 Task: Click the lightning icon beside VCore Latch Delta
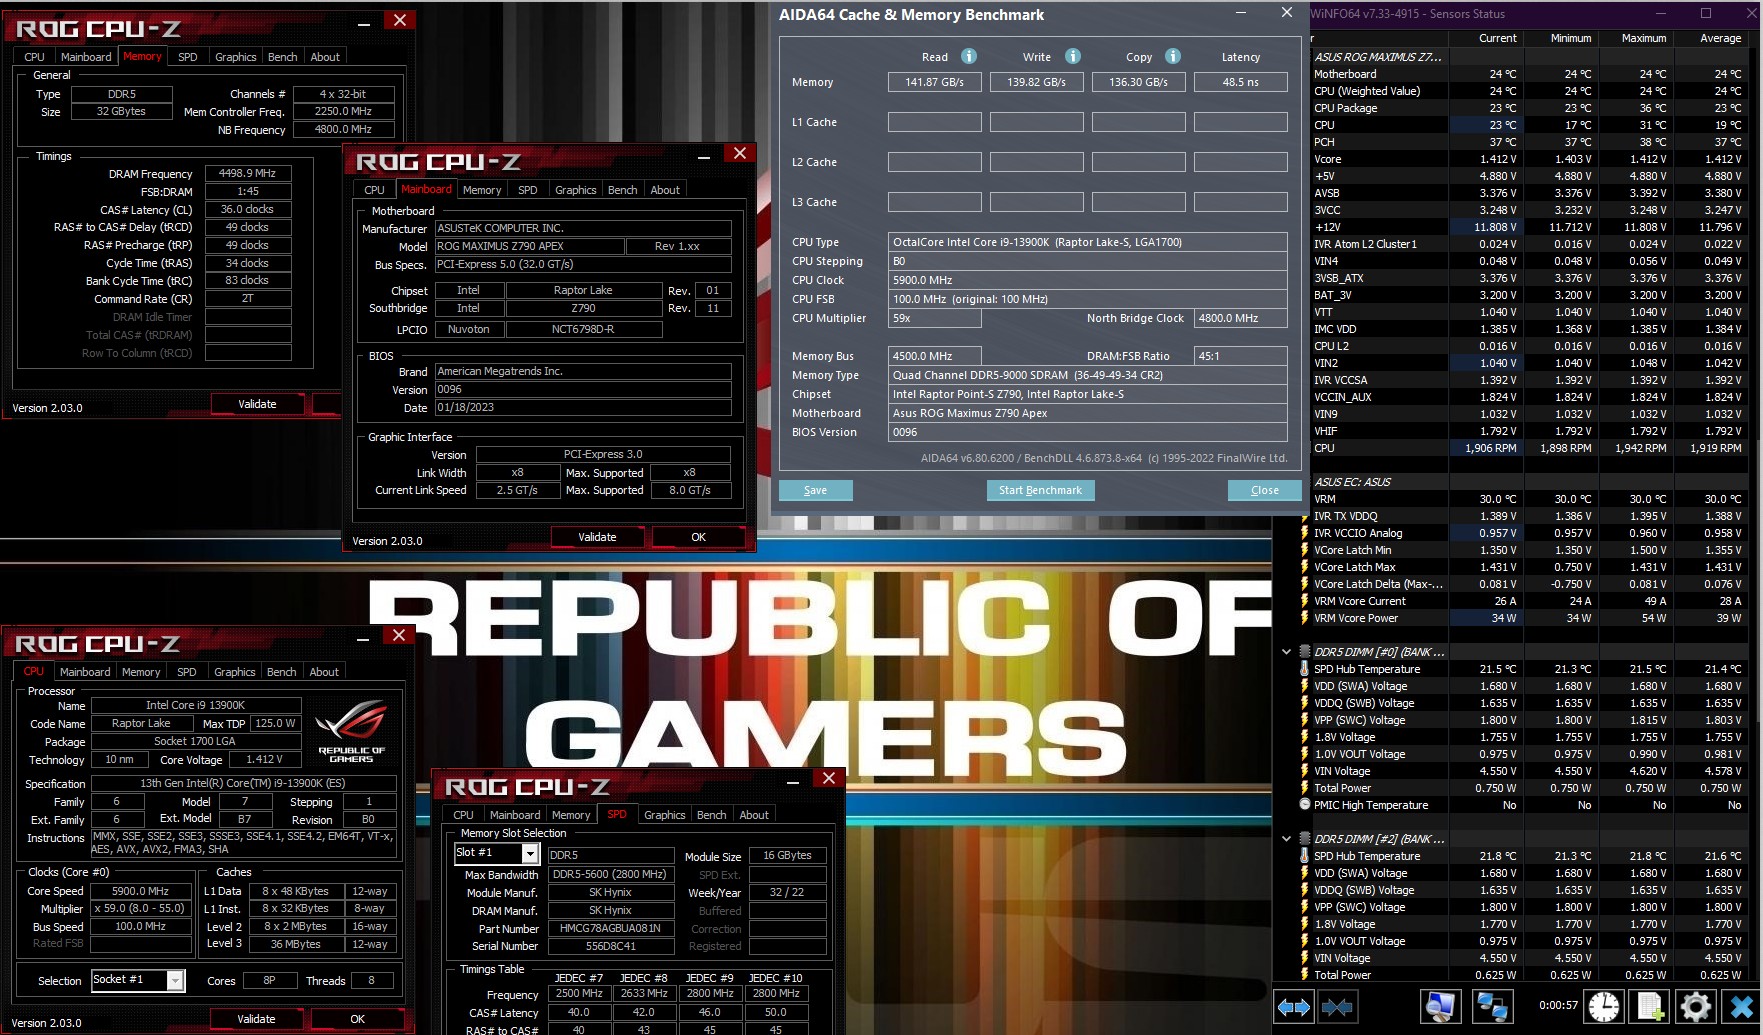point(1304,584)
